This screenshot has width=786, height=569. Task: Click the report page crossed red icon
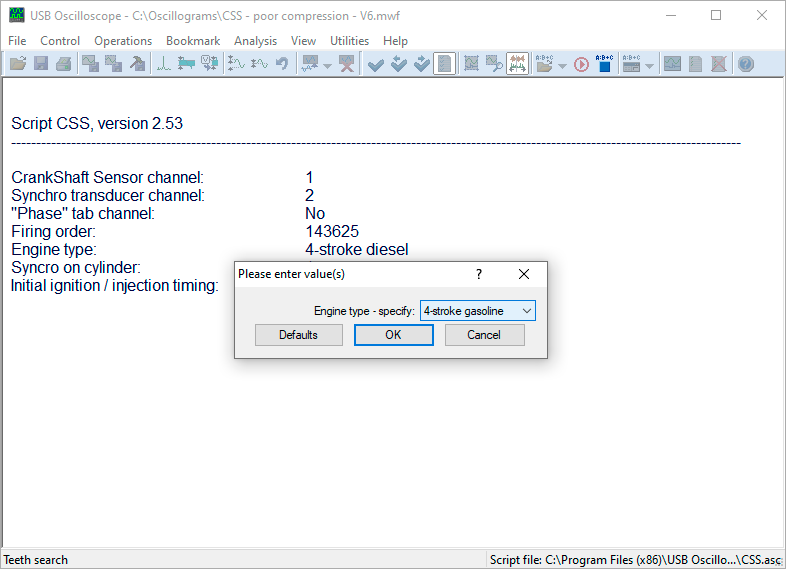[718, 64]
